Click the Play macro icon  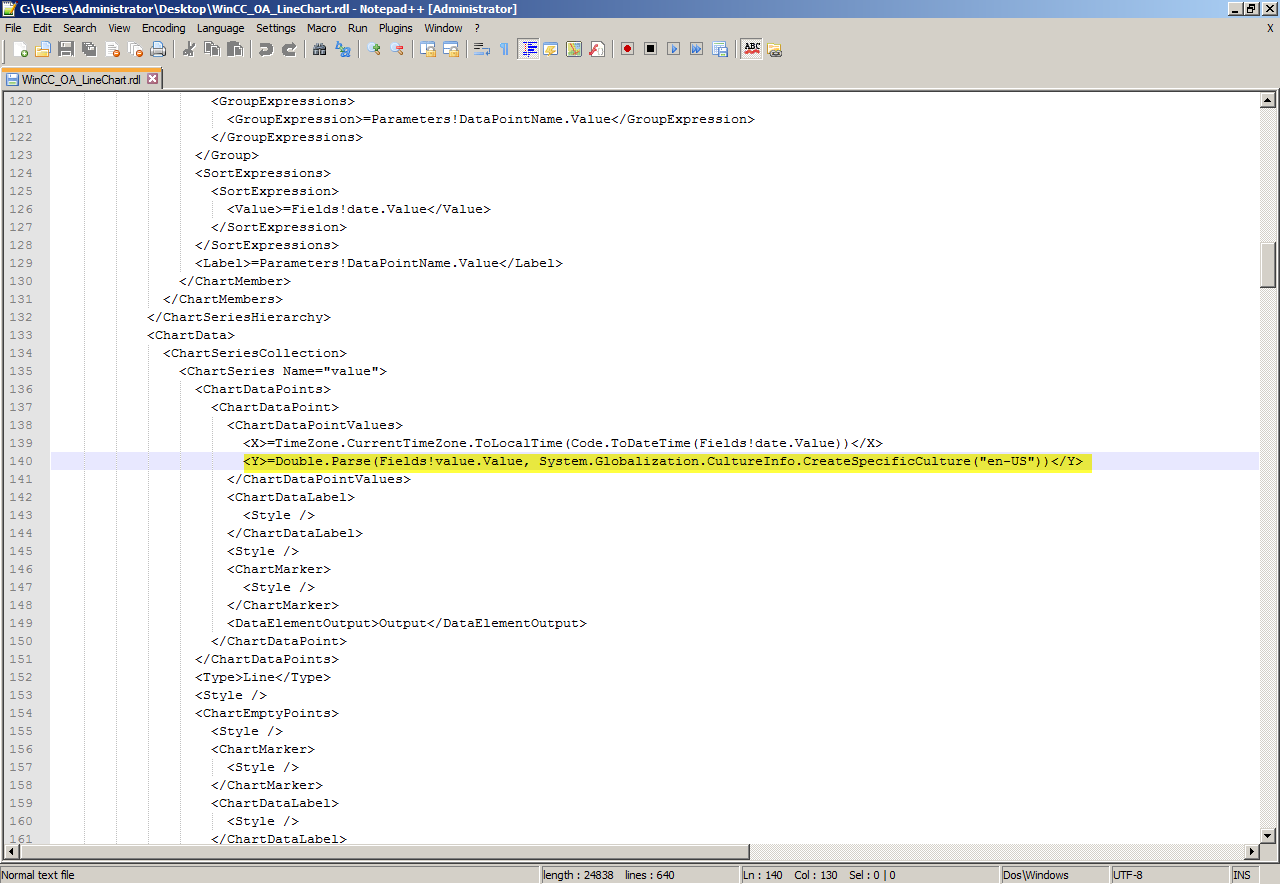click(x=673, y=49)
